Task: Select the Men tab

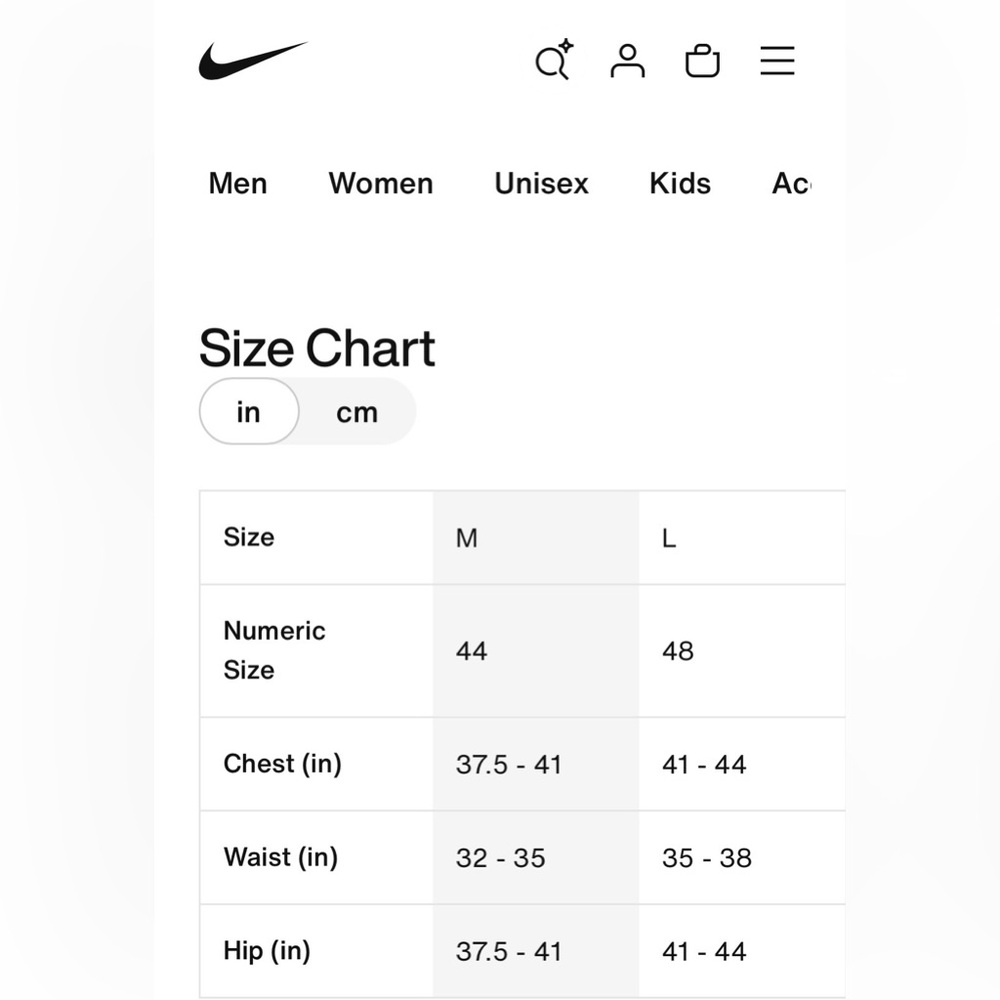Action: [x=238, y=184]
